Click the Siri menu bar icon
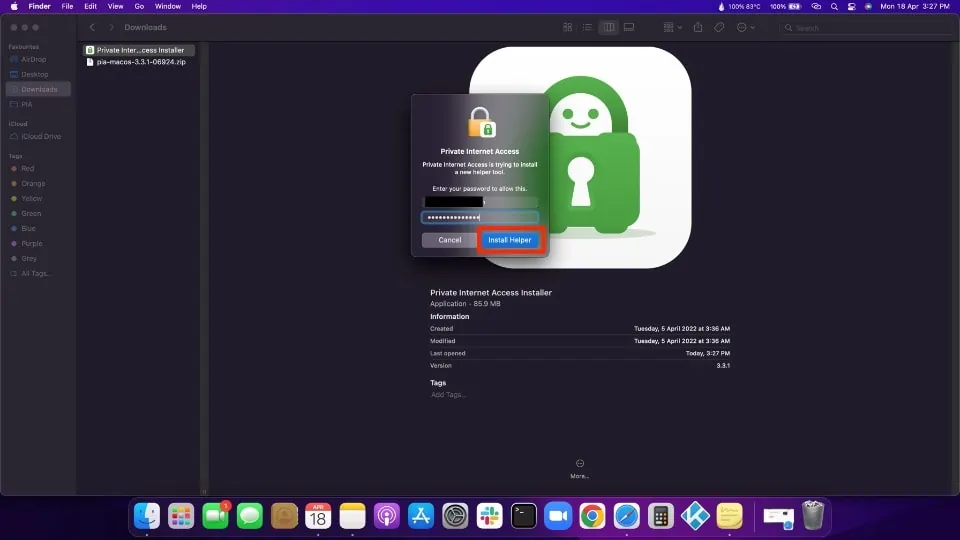Screen dimensions: 960x540 point(868,7)
